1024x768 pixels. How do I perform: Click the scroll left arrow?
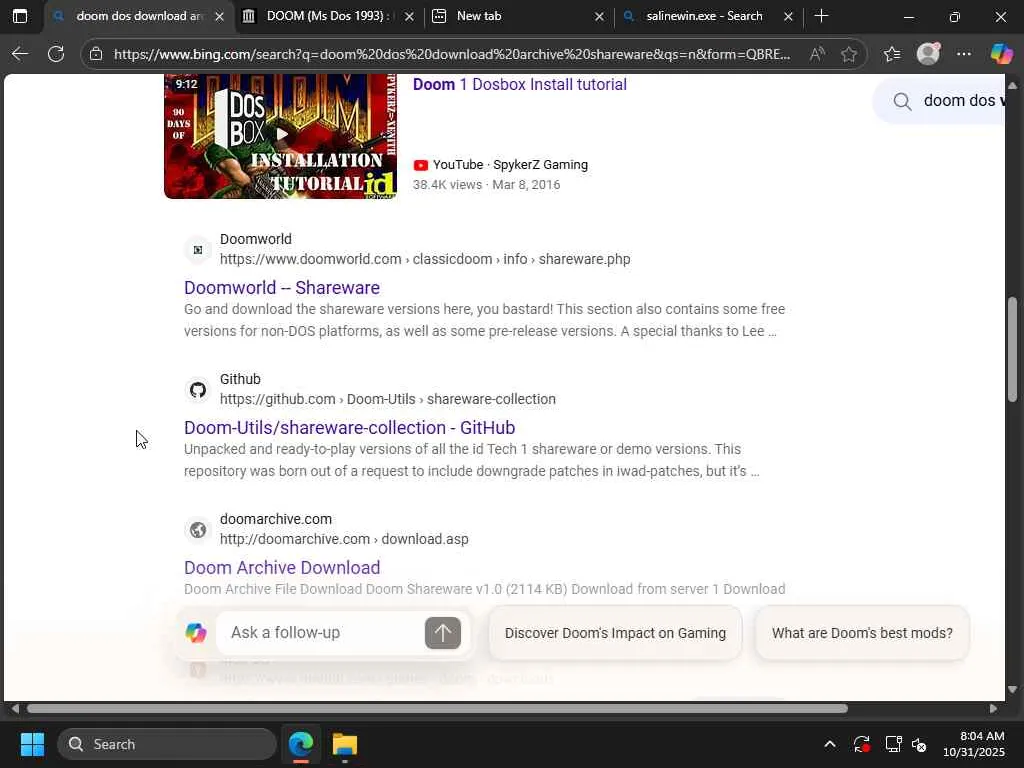(x=15, y=709)
